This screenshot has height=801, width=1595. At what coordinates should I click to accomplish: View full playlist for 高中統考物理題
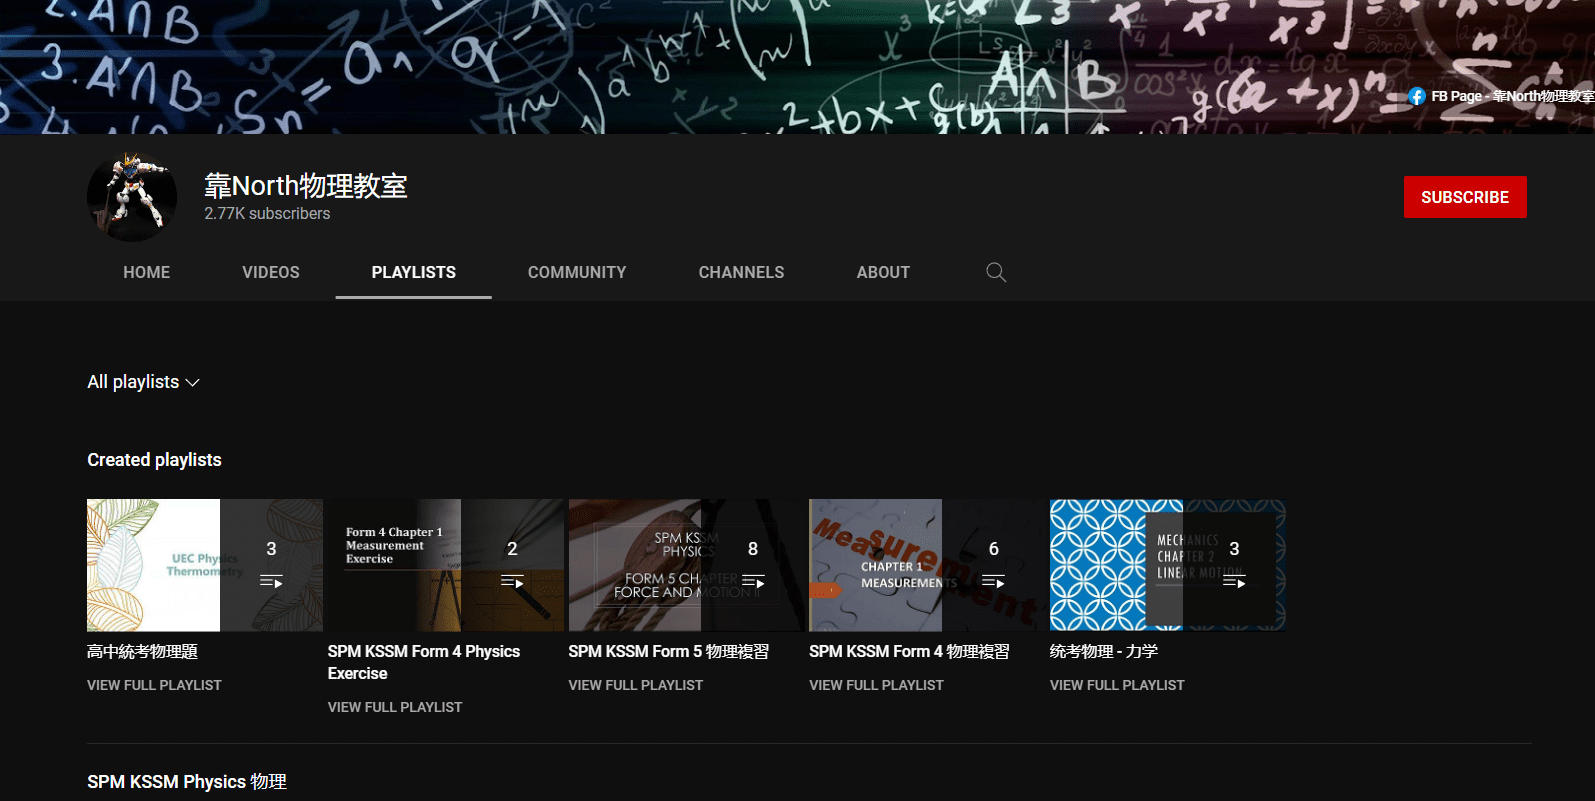[x=154, y=685]
